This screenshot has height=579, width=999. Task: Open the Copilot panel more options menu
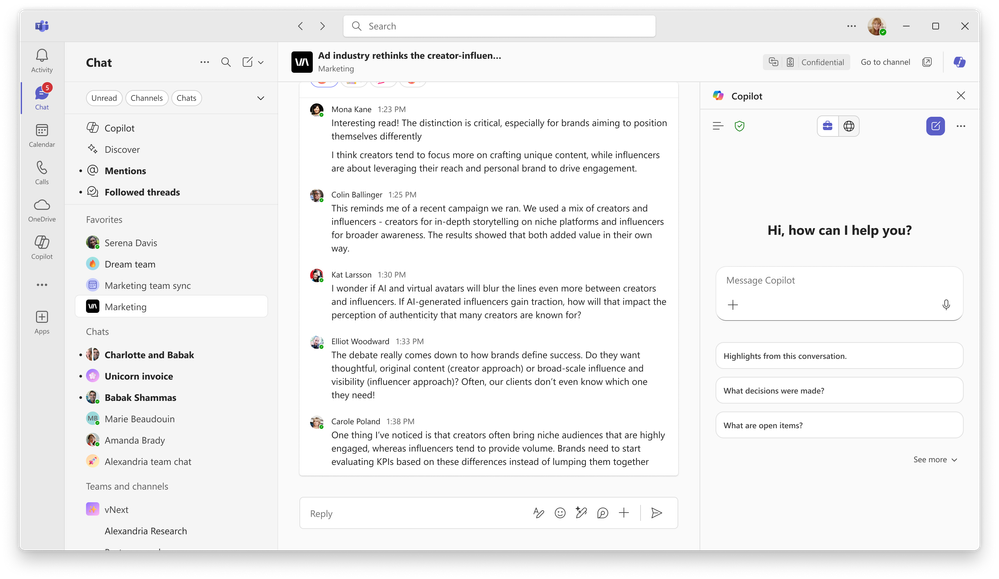point(961,125)
